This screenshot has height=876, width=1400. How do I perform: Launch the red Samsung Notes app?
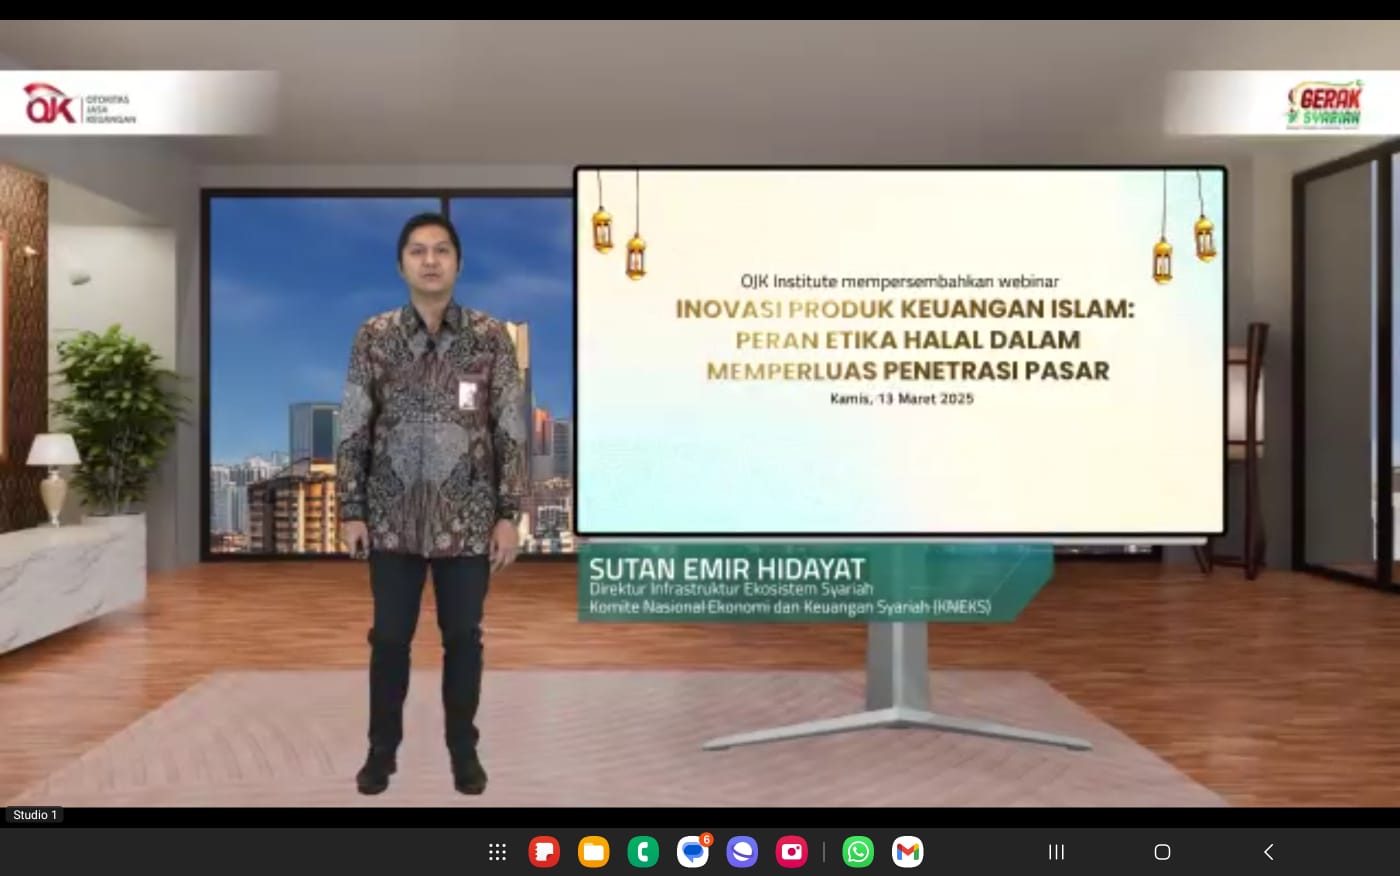[x=544, y=852]
